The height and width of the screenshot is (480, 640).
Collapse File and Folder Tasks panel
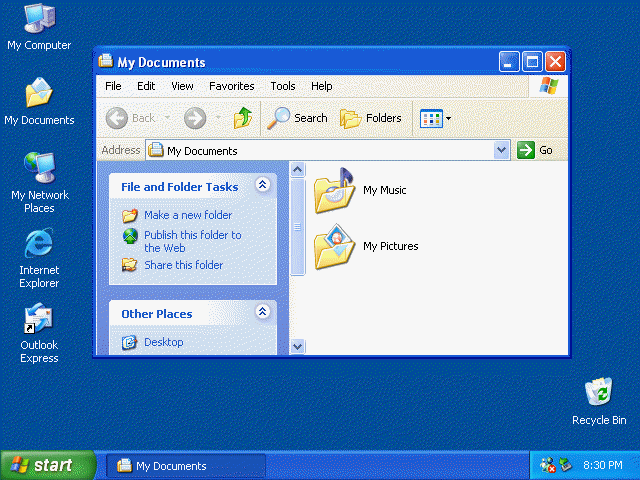click(262, 185)
